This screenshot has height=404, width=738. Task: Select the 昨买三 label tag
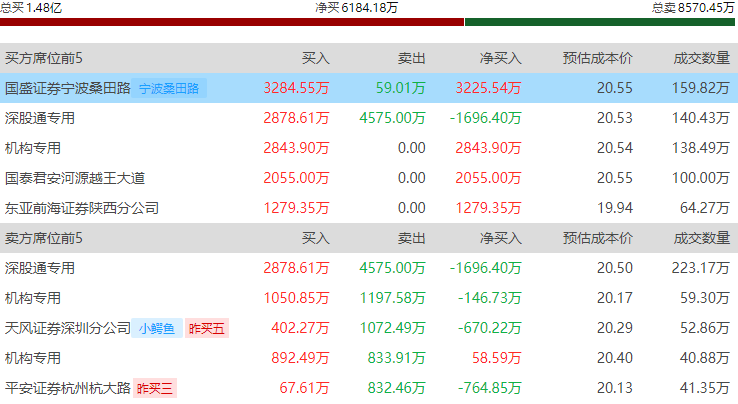pyautogui.click(x=155, y=387)
